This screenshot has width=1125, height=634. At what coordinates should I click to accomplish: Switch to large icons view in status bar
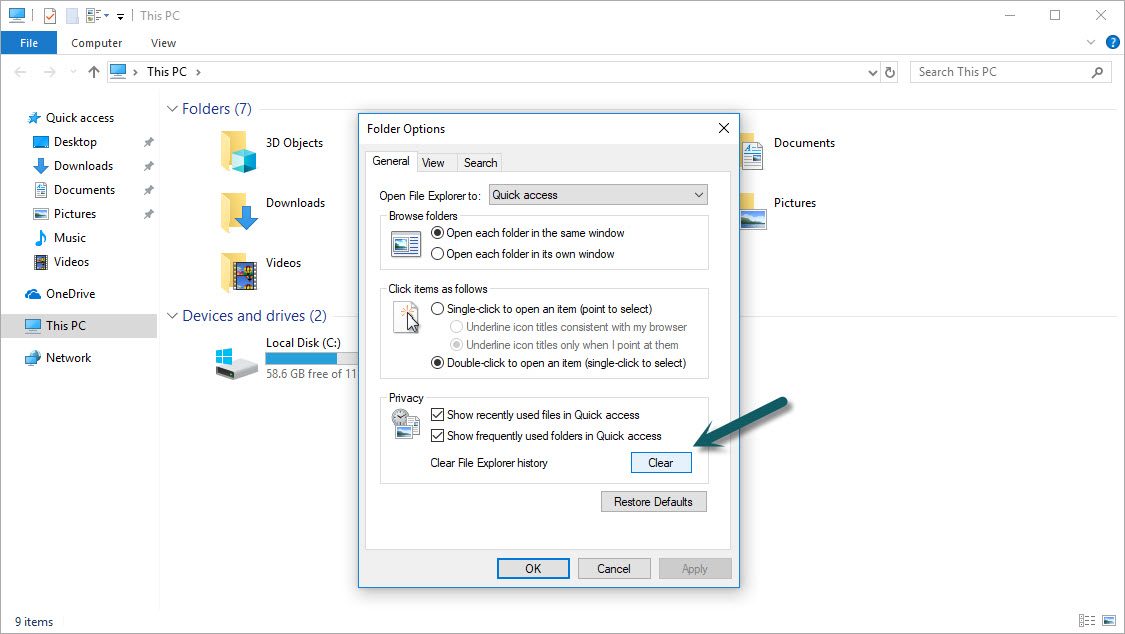point(1109,620)
